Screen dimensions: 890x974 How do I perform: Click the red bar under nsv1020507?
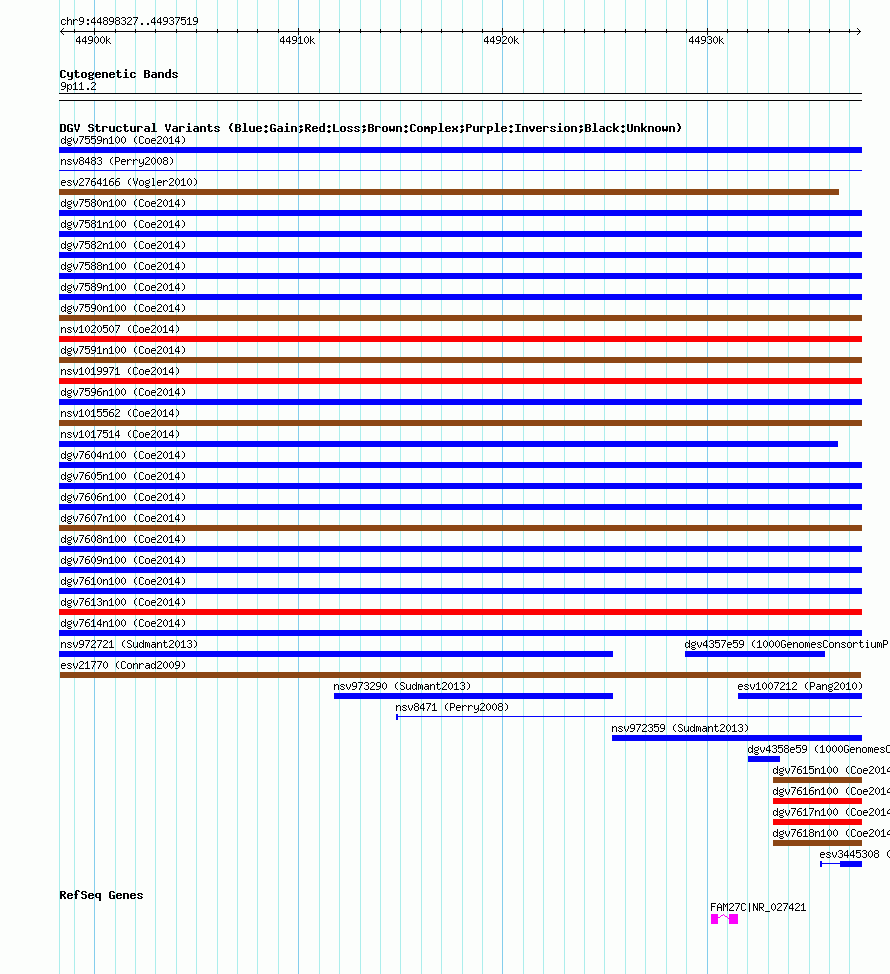pyautogui.click(x=460, y=339)
